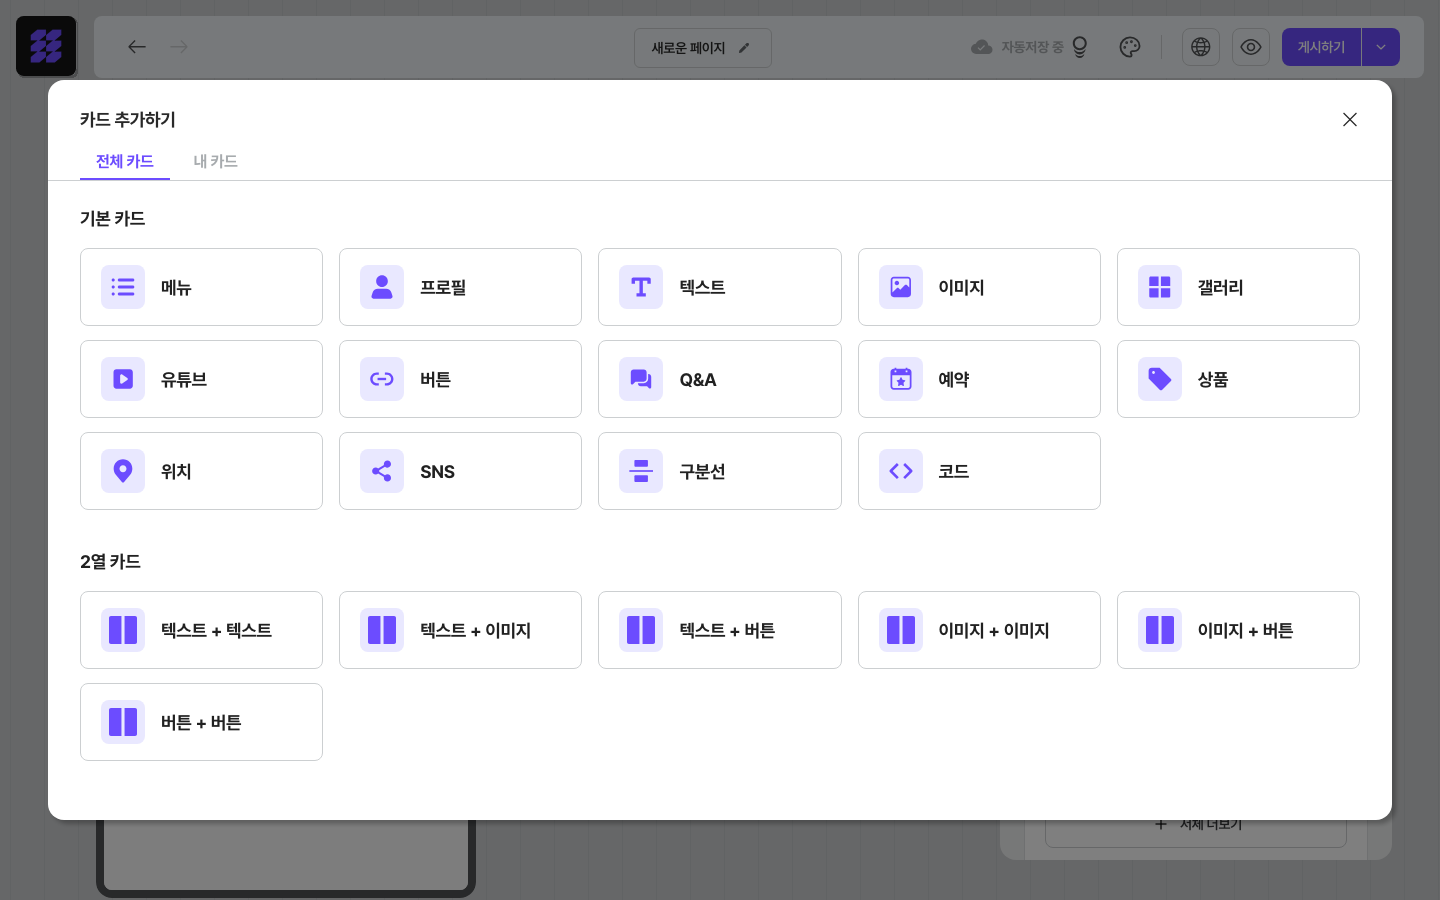Edit the 새로운 페이지 title
Viewport: 1440px width, 900px height.
tap(702, 48)
